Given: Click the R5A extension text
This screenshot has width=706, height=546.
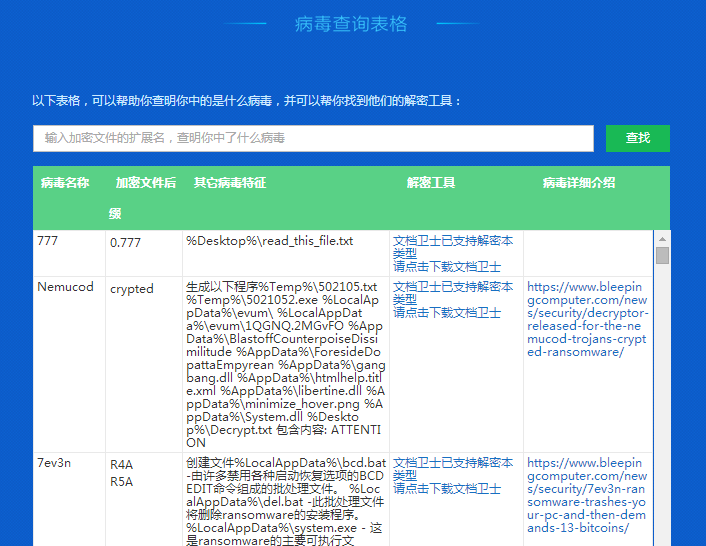Looking at the screenshot, I should pyautogui.click(x=122, y=482).
